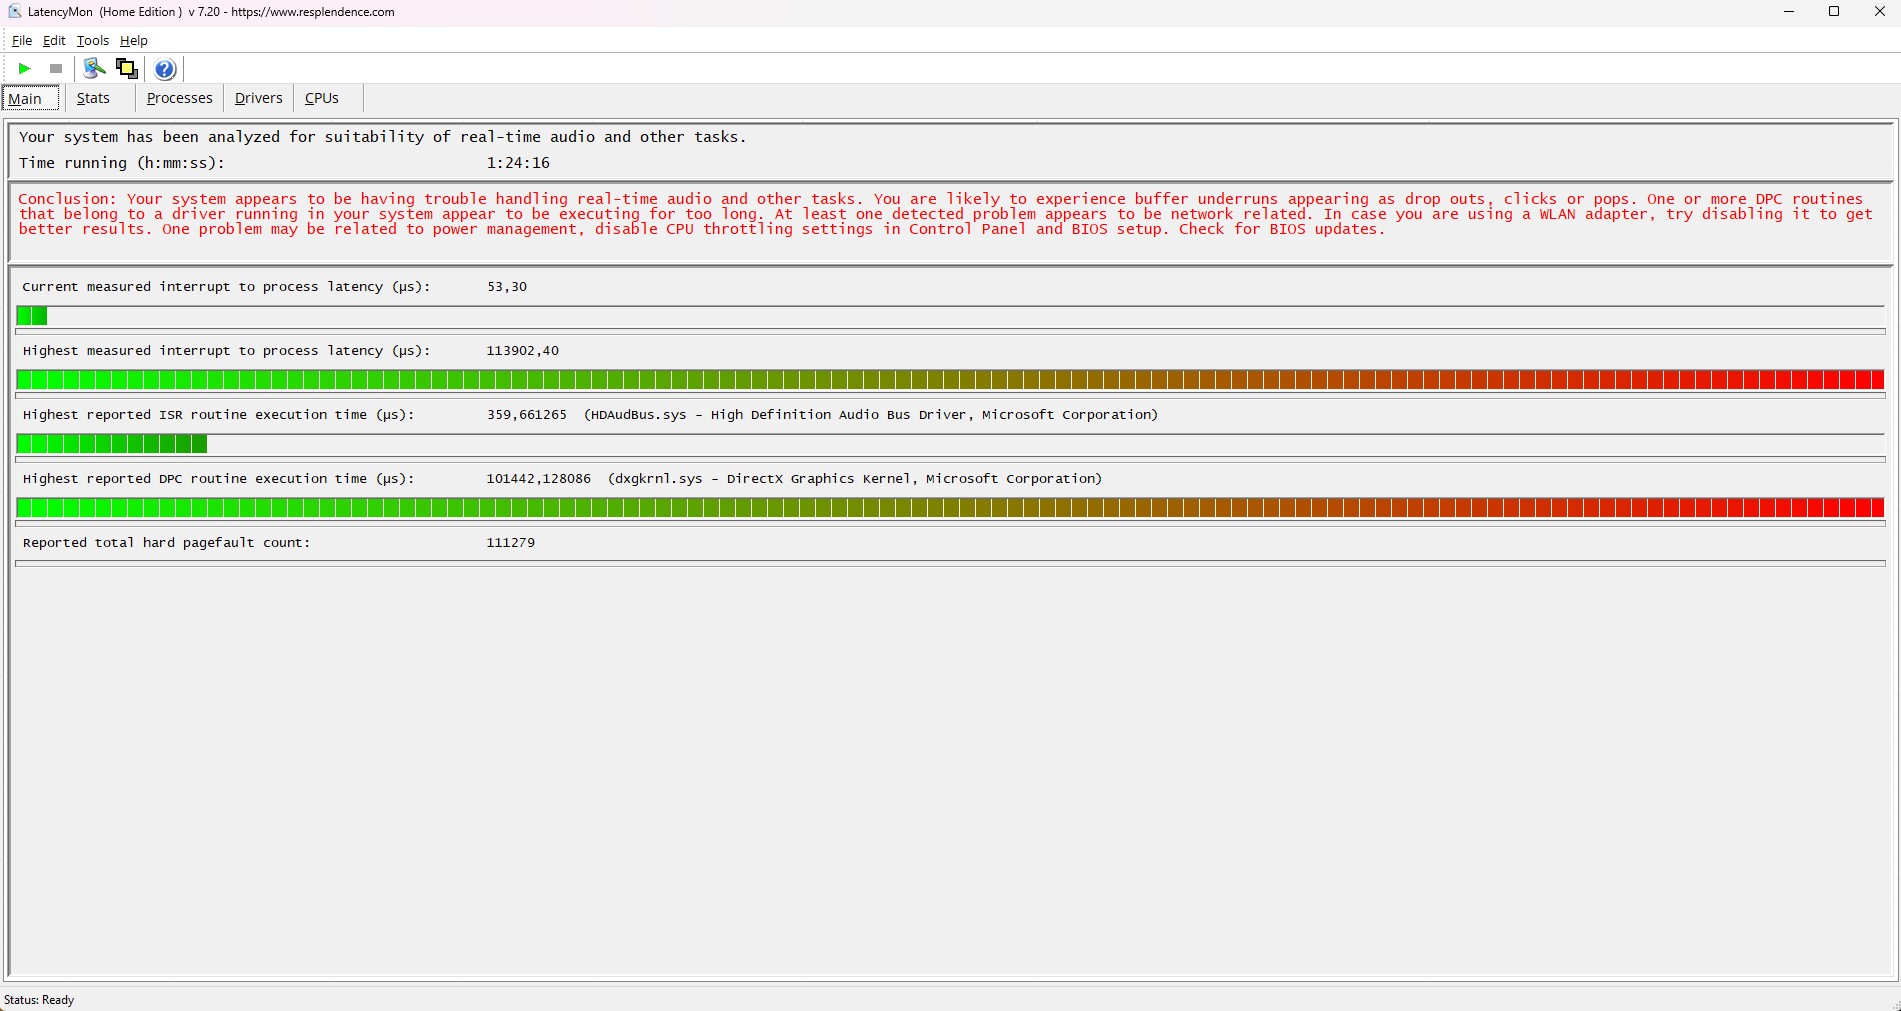The height and width of the screenshot is (1011, 1901).
Task: Click the 'Current measured interrupt to process latency' label
Action: tap(226, 287)
